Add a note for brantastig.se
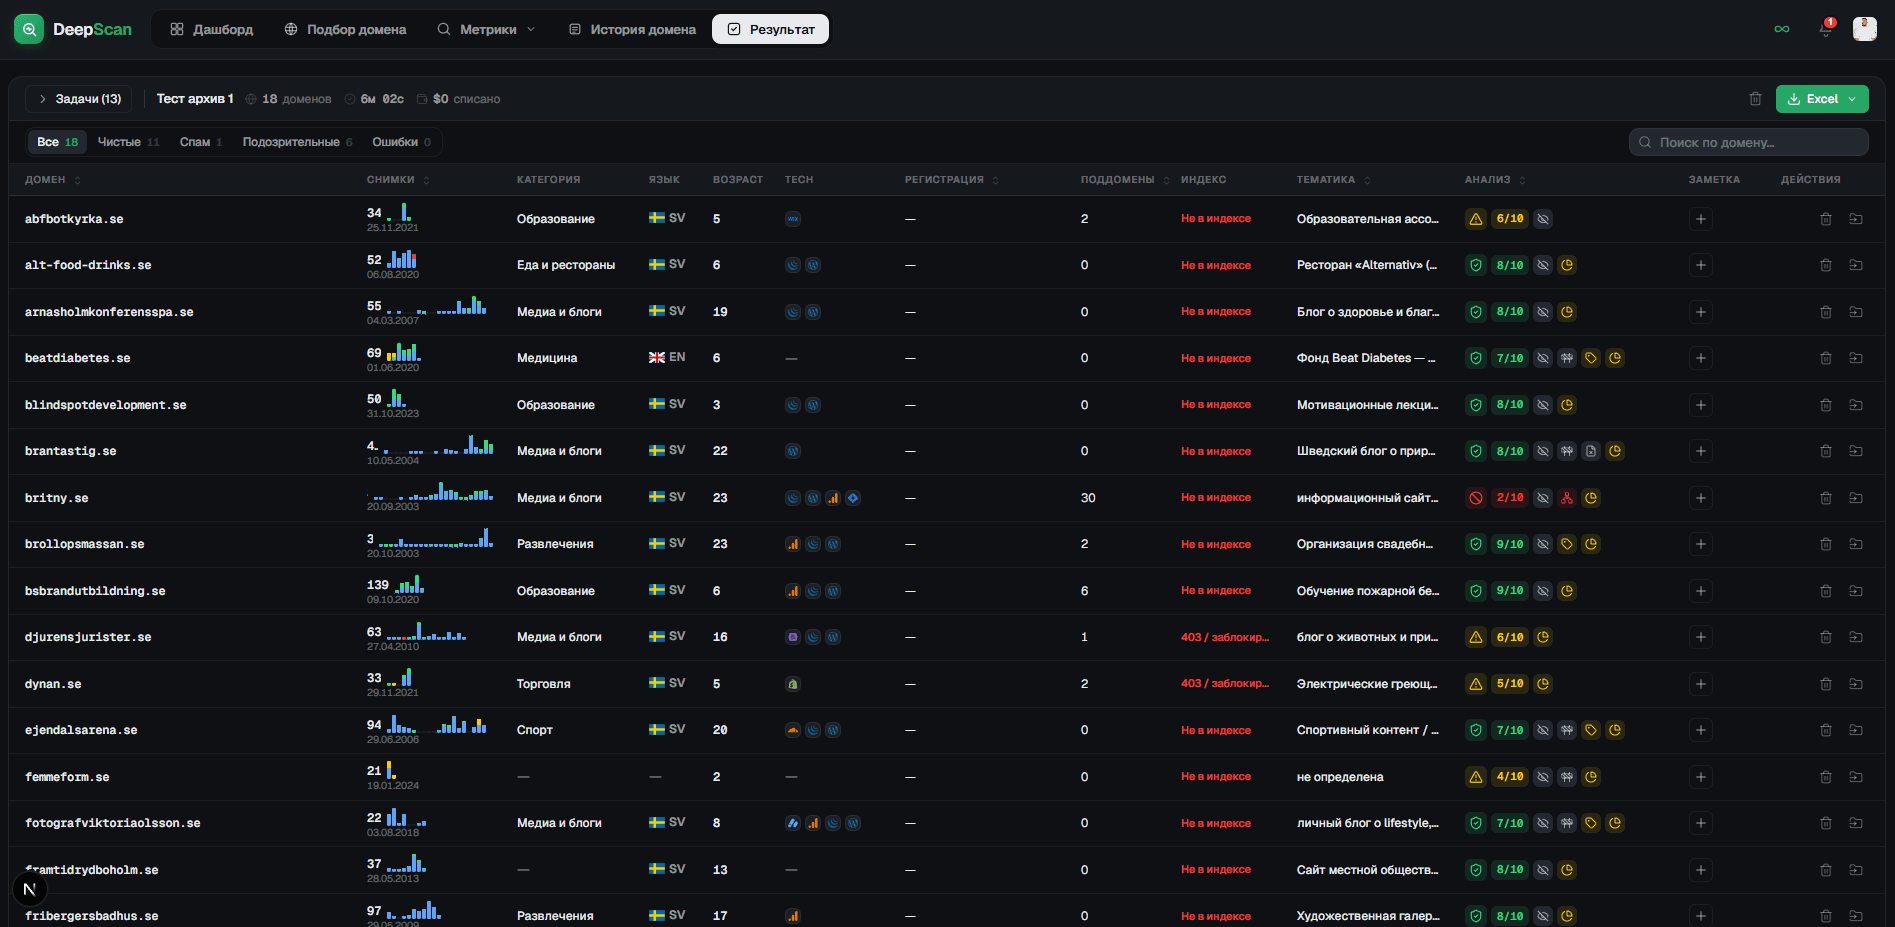 1701,451
